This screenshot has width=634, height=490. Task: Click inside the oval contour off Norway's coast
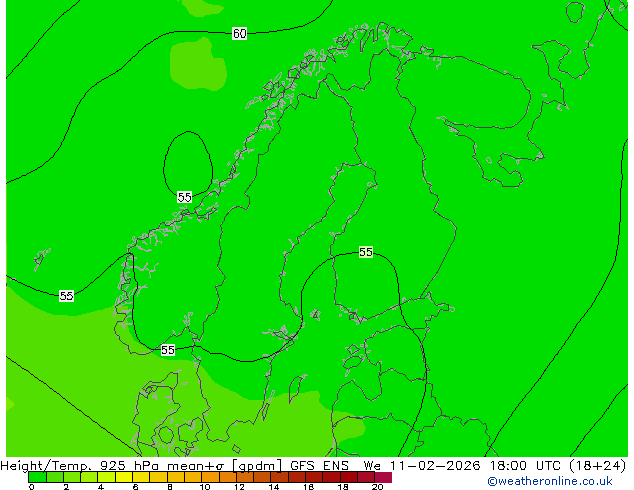(187, 160)
